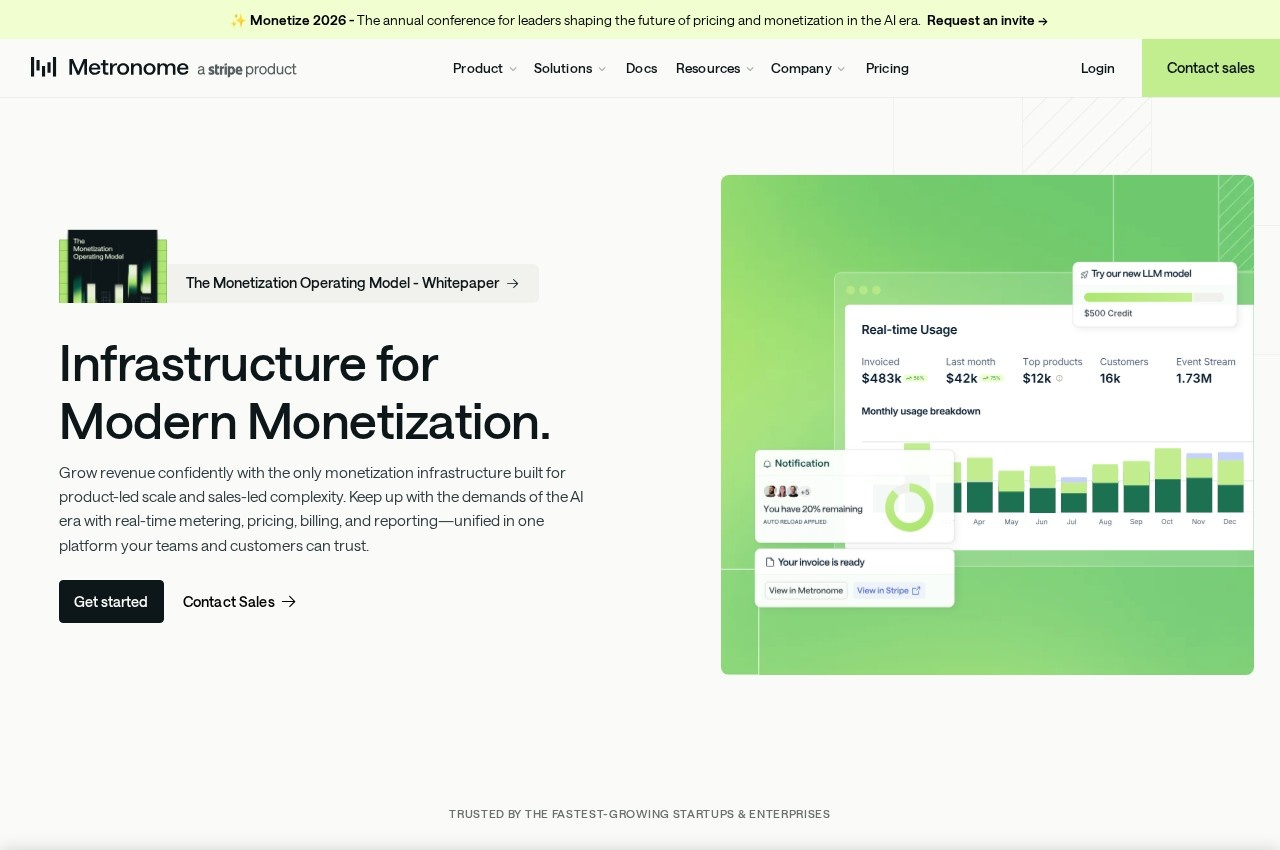Image resolution: width=1280 pixels, height=850 pixels.
Task: Click the Get started button
Action: click(111, 601)
